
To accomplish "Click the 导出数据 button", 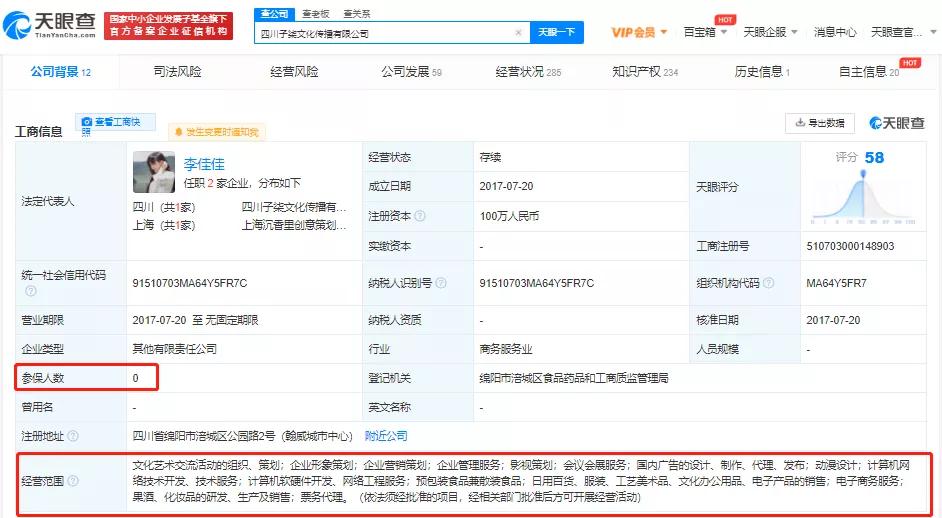I will click(820, 123).
